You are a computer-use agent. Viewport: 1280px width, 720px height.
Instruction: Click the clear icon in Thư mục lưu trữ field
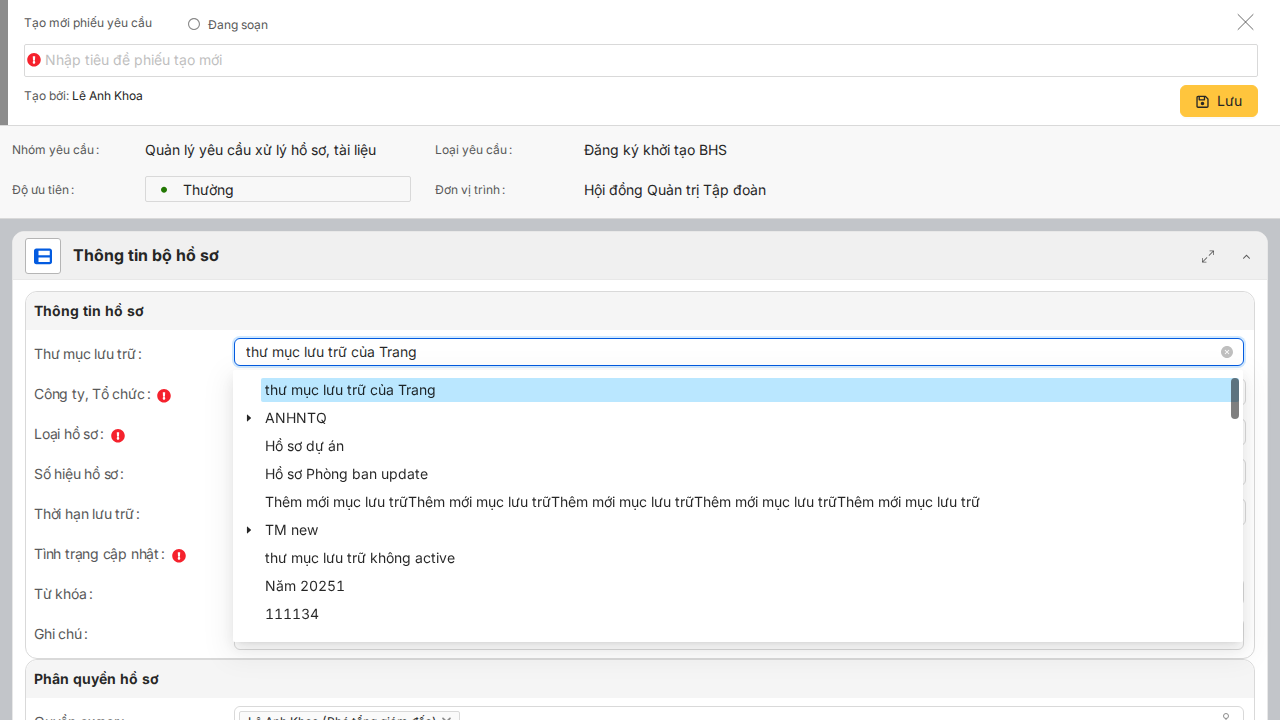tap(1227, 352)
